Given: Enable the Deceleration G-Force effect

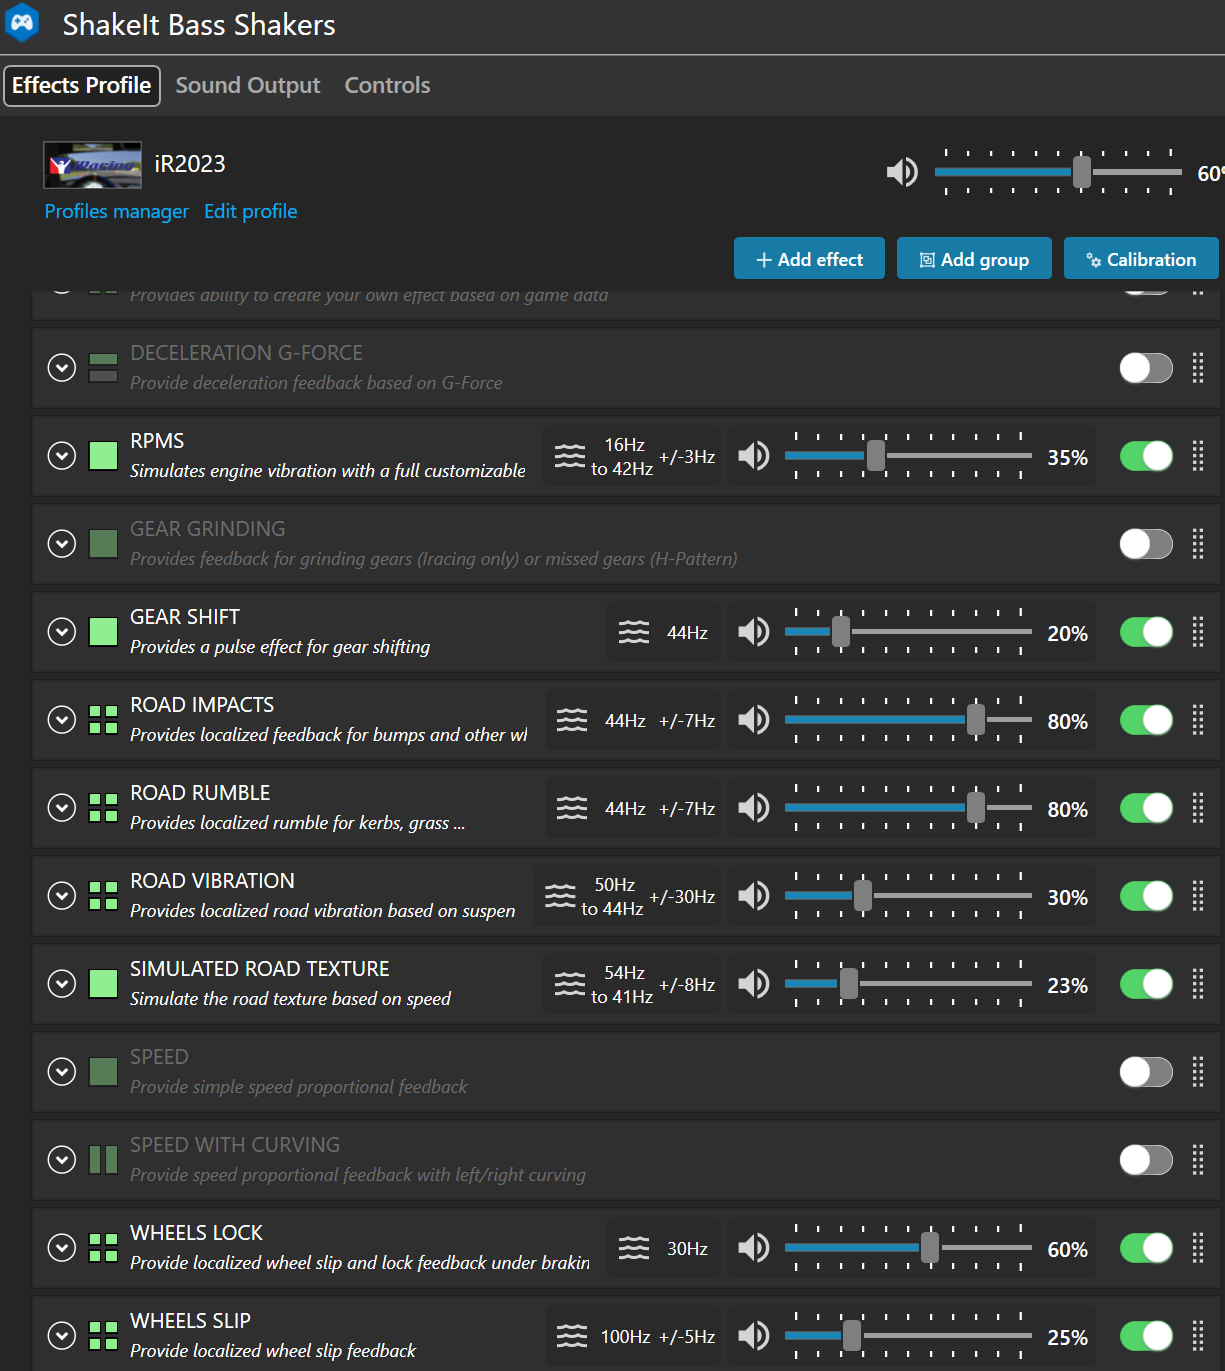Looking at the screenshot, I should click(1145, 368).
